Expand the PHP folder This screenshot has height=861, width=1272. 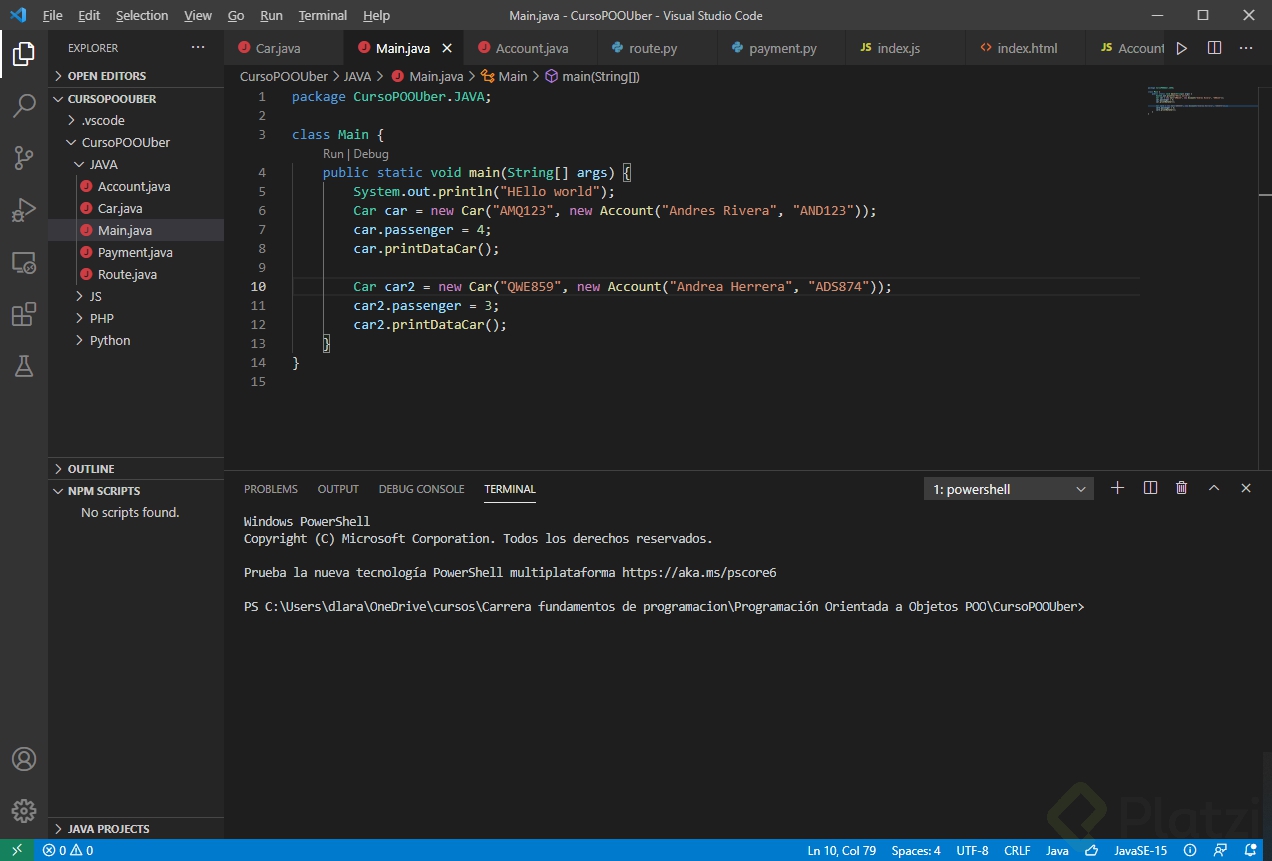pos(136,318)
